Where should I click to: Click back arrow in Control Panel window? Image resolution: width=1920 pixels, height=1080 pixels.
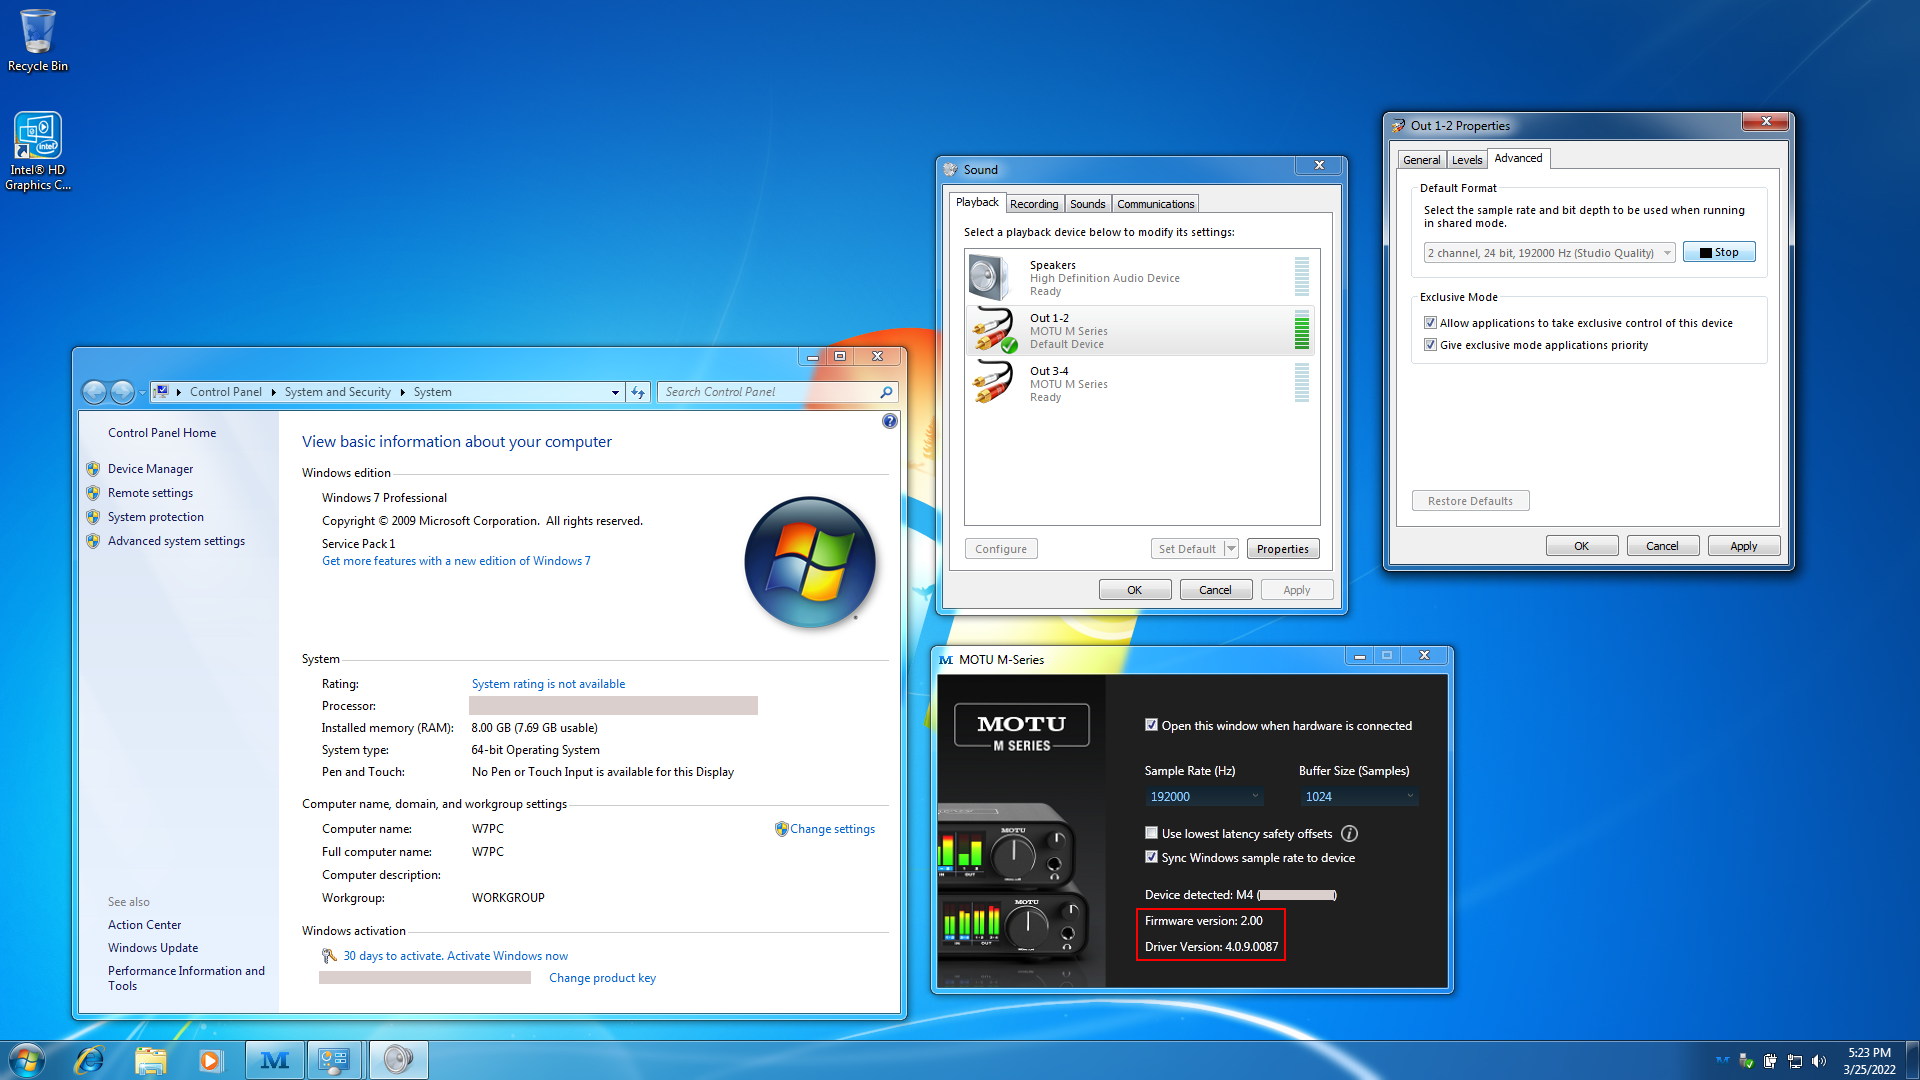(94, 392)
